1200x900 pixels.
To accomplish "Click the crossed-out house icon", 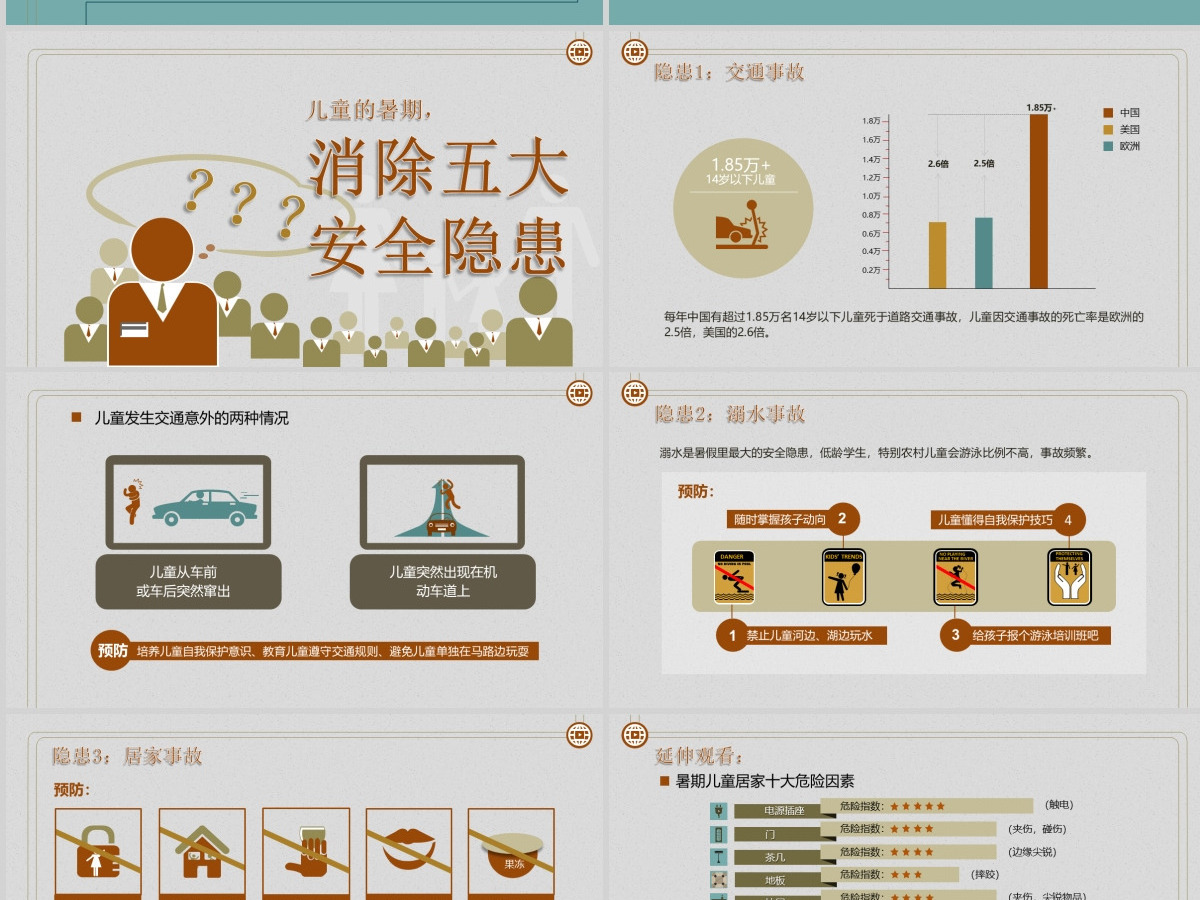I will coord(202,853).
